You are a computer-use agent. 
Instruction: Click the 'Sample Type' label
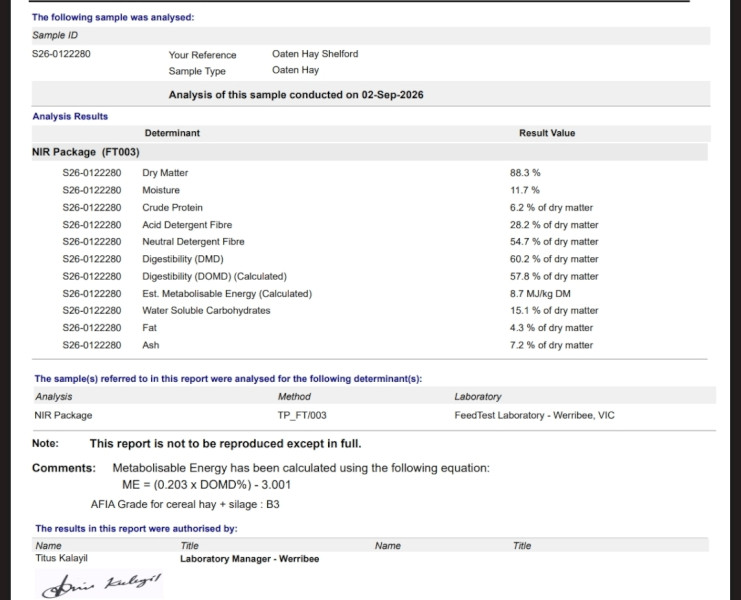197,71
